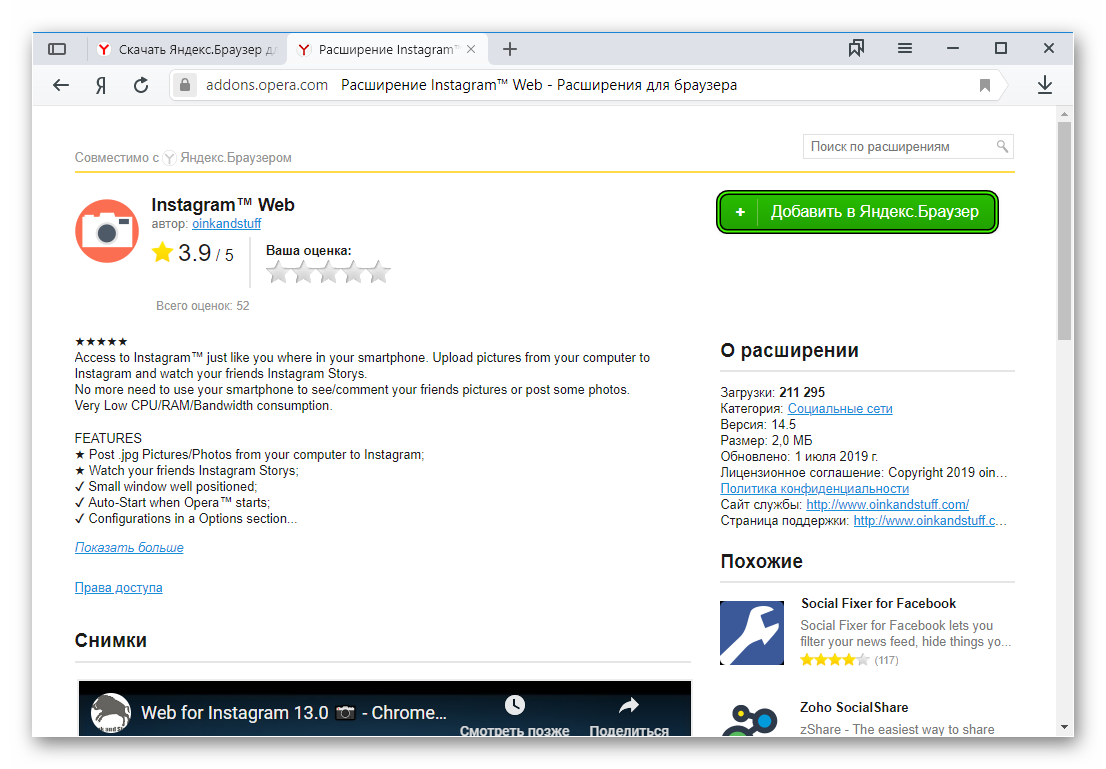Switch to the Скачать Яндекс.Браузер tab
Screen dimensions: 1106x769
[187, 49]
